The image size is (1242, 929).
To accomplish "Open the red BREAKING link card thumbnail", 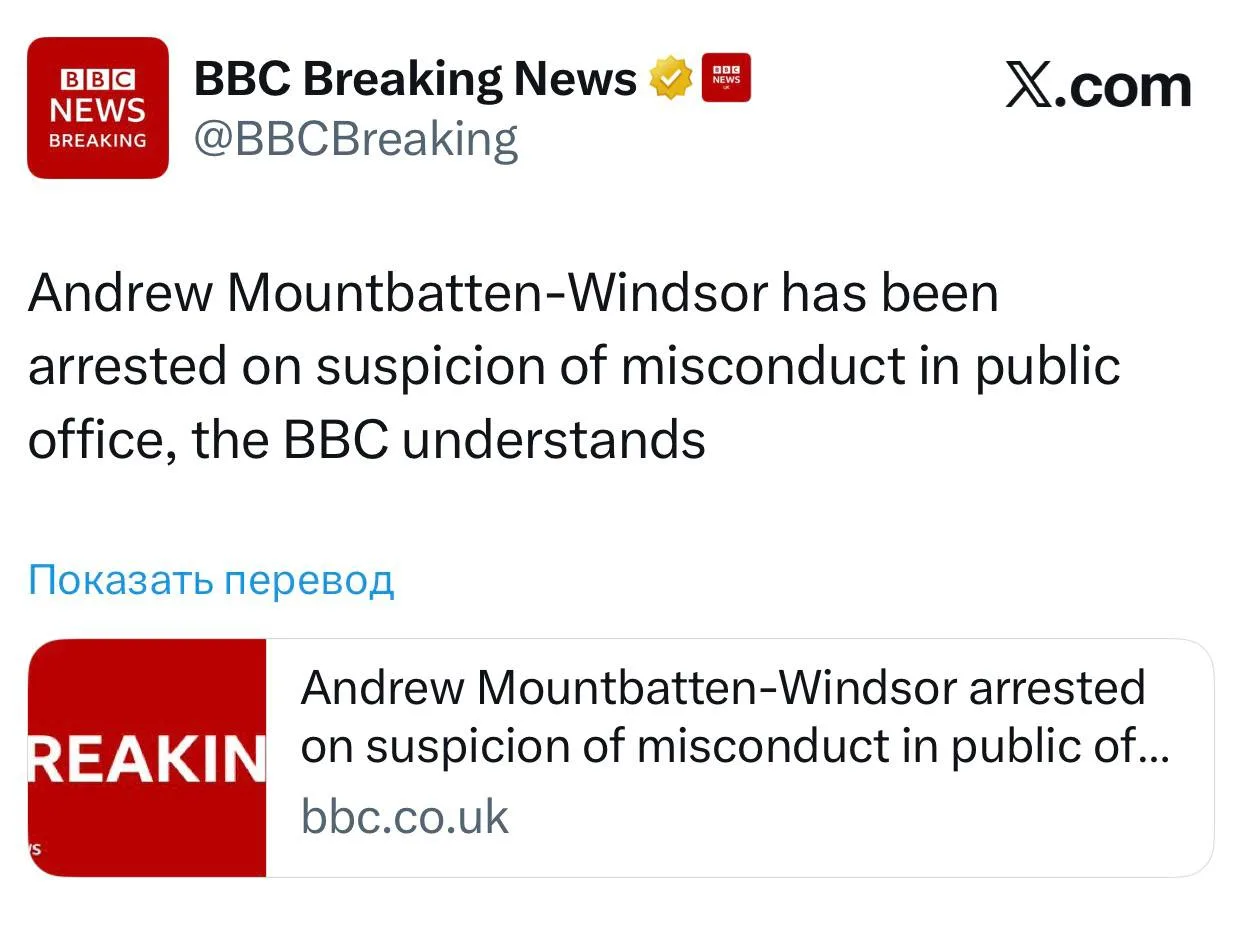I will point(147,758).
